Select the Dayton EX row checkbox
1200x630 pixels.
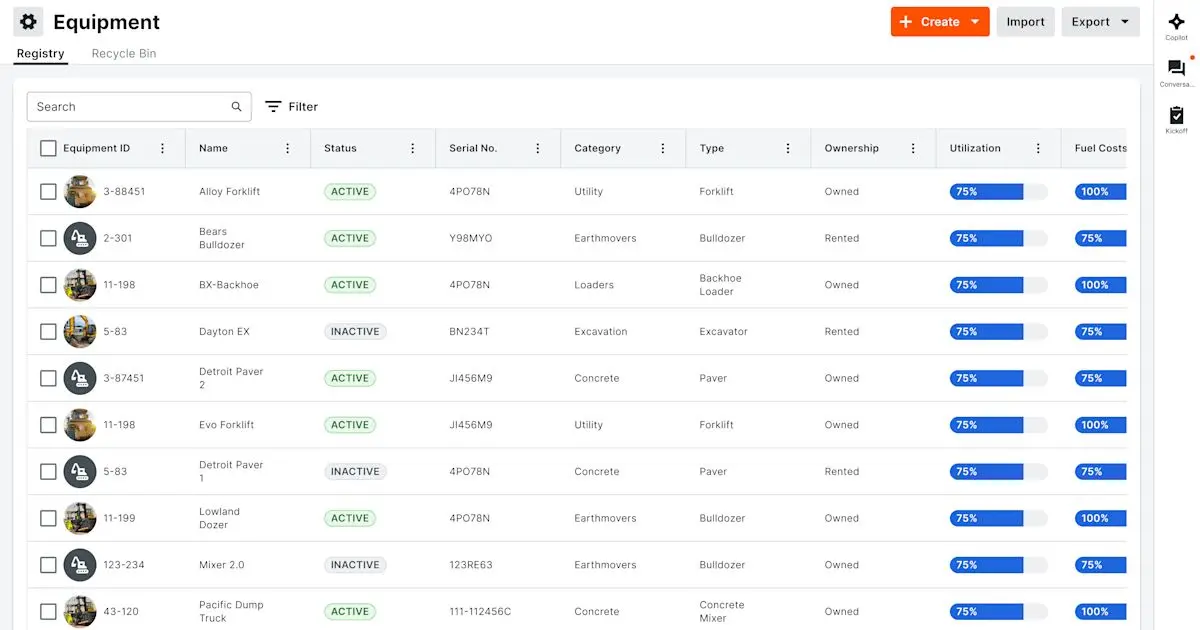click(48, 331)
